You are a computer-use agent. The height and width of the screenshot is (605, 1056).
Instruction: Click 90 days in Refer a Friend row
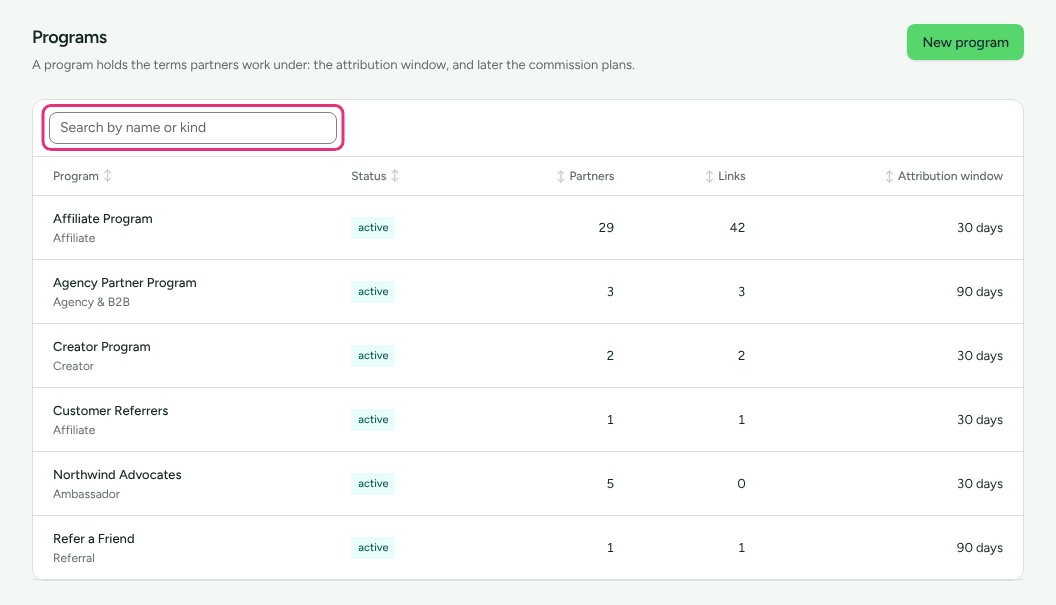pos(980,548)
